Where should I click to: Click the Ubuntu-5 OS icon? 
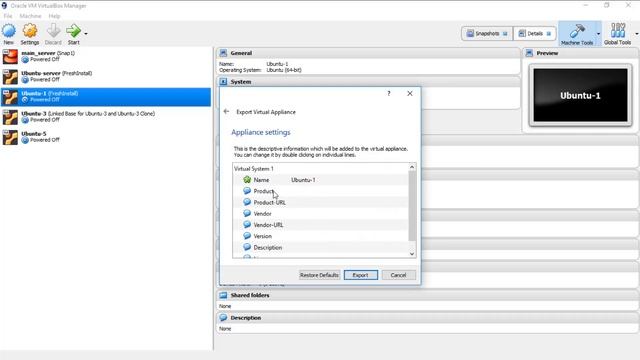tap(10, 137)
